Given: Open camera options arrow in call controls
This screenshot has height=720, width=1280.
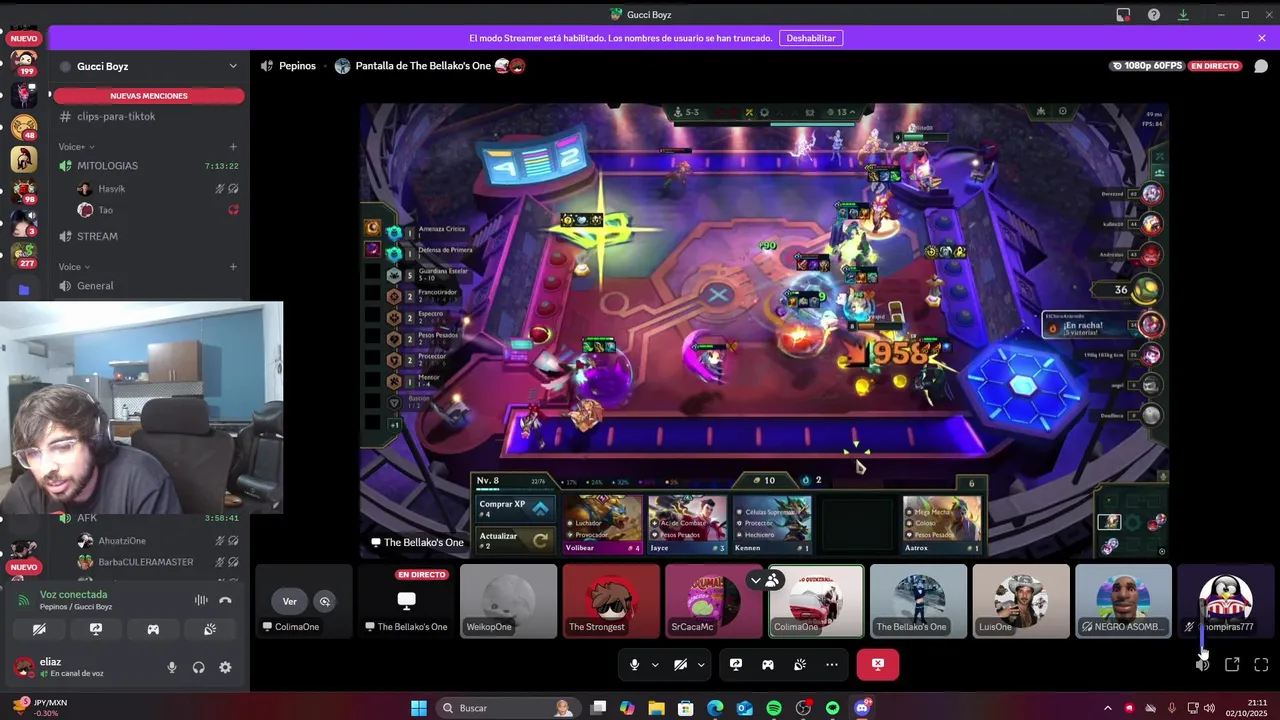Looking at the screenshot, I should tap(701, 664).
